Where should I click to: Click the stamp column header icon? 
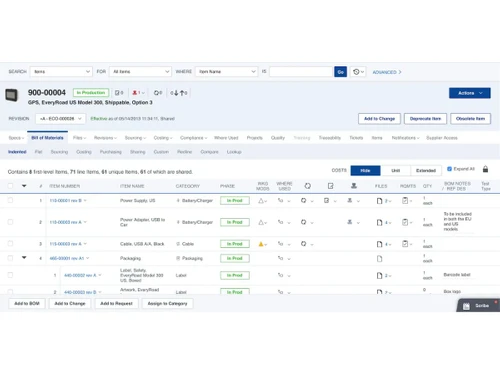click(x=354, y=186)
